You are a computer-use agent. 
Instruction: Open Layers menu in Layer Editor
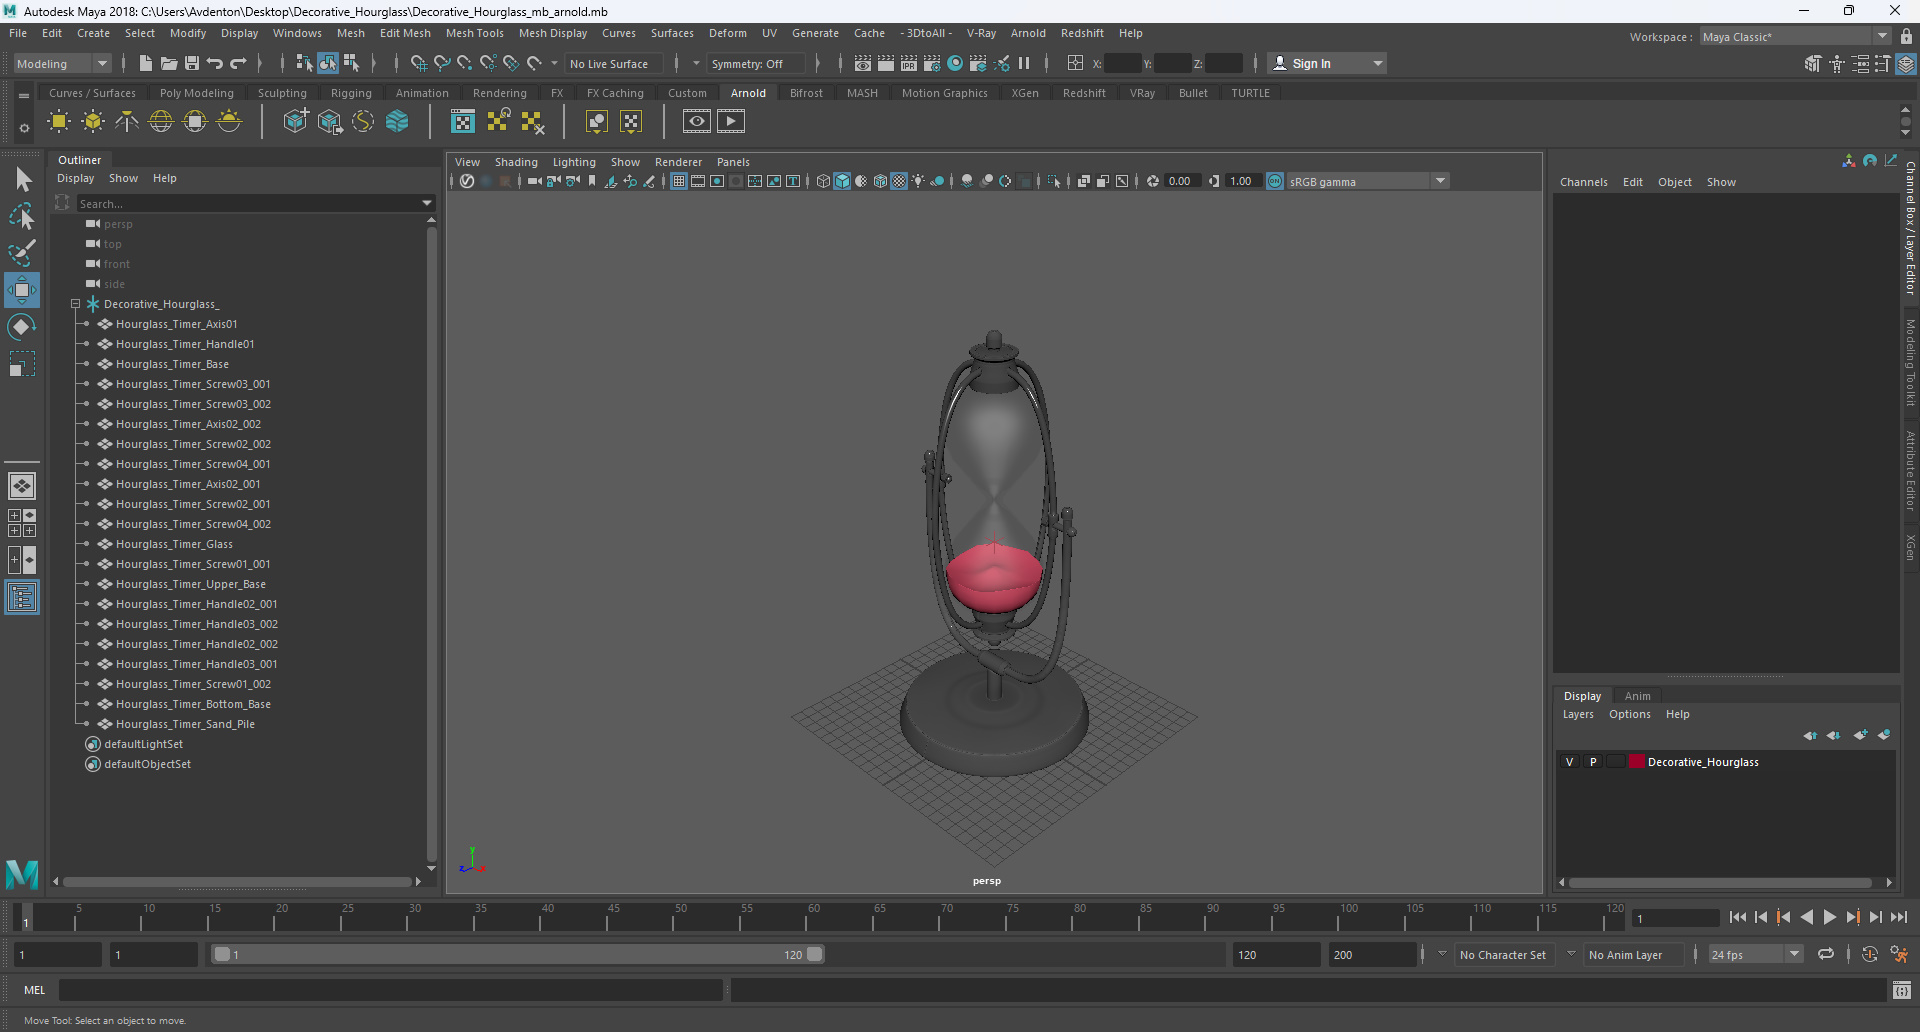(x=1578, y=714)
